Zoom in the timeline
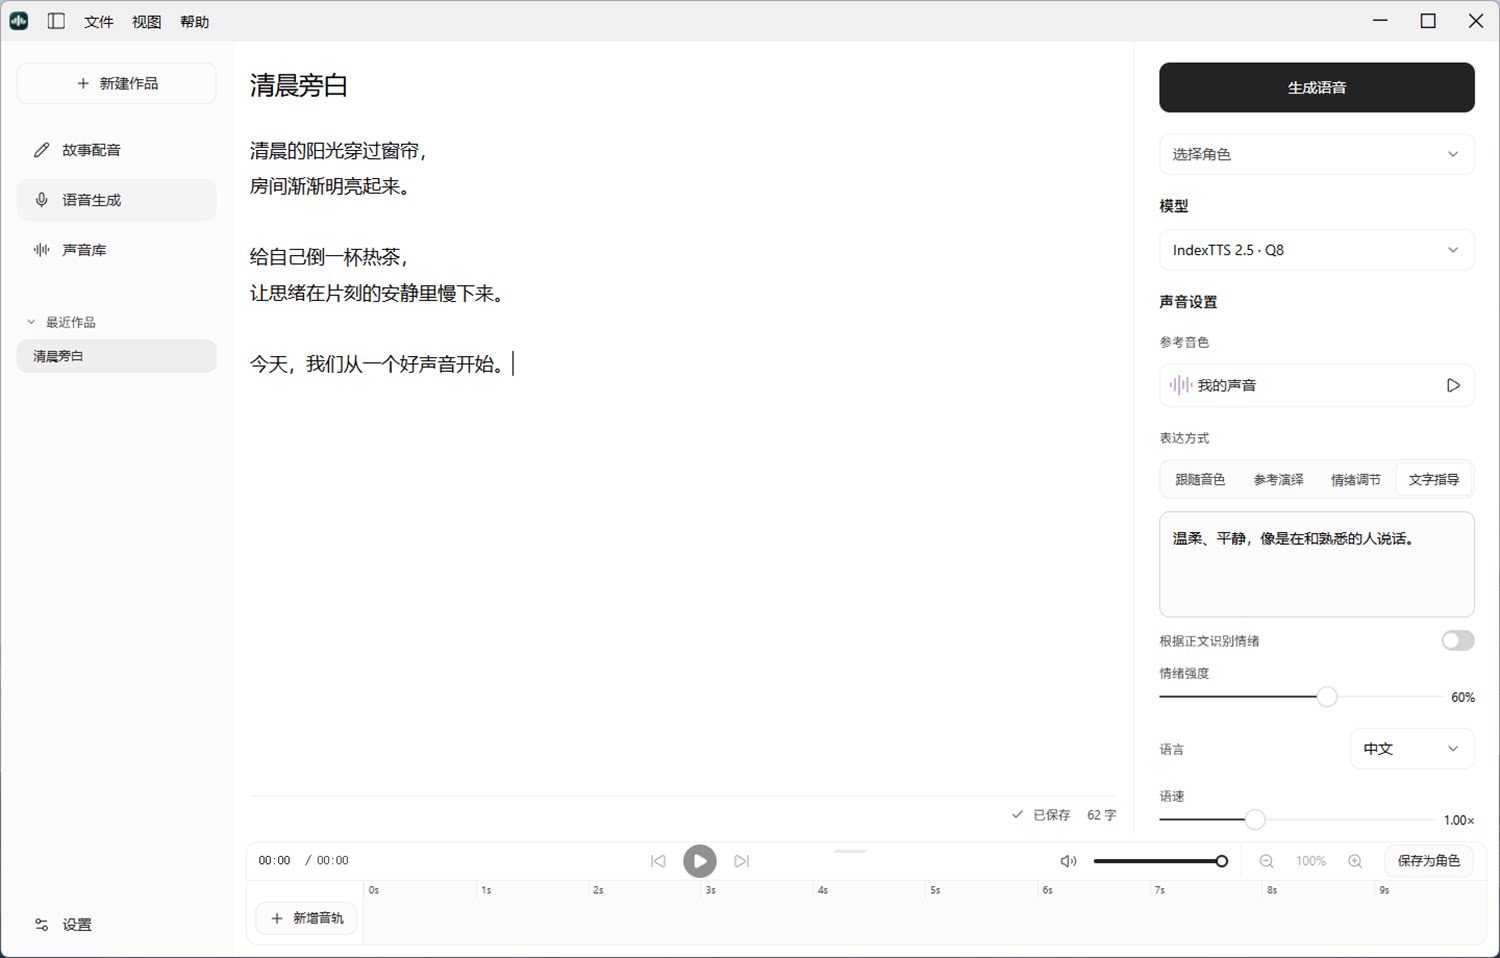Viewport: 1500px width, 958px height. 1355,861
